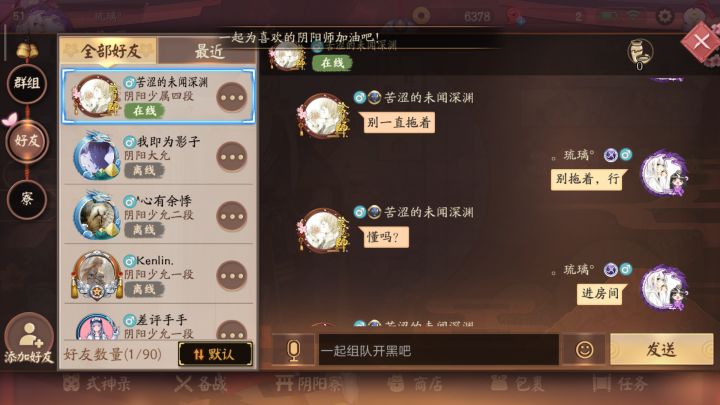Viewport: 720px width, 405px height.
Task: Click 苦涩的未闻深渊 avatar beside 懂吗？ message
Action: [x=323, y=230]
